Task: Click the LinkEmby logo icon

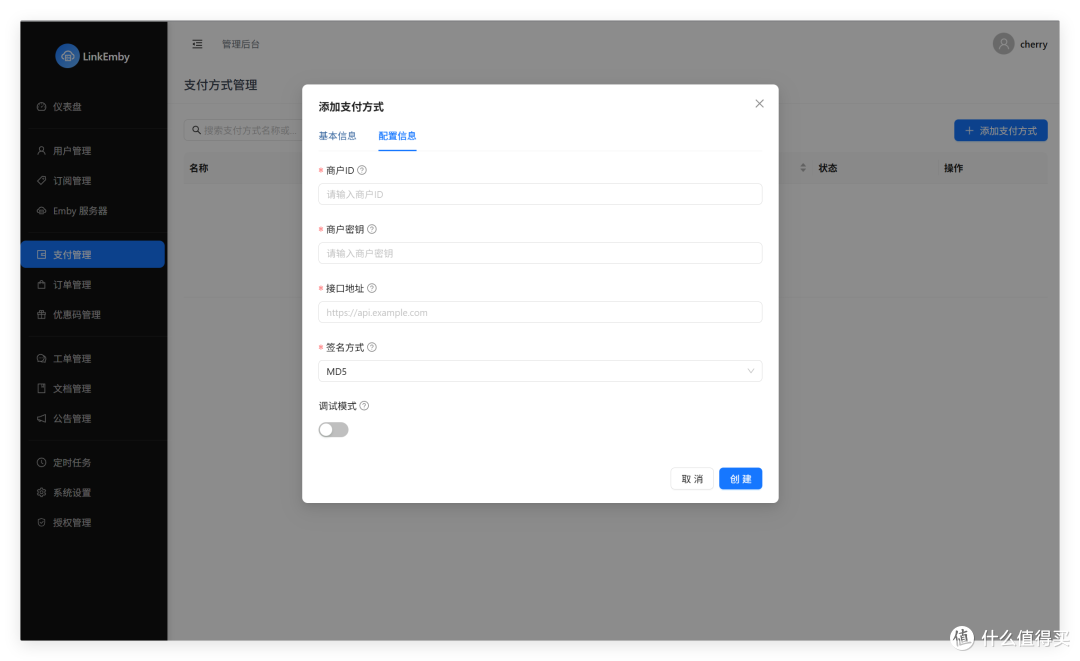Action: [x=68, y=56]
